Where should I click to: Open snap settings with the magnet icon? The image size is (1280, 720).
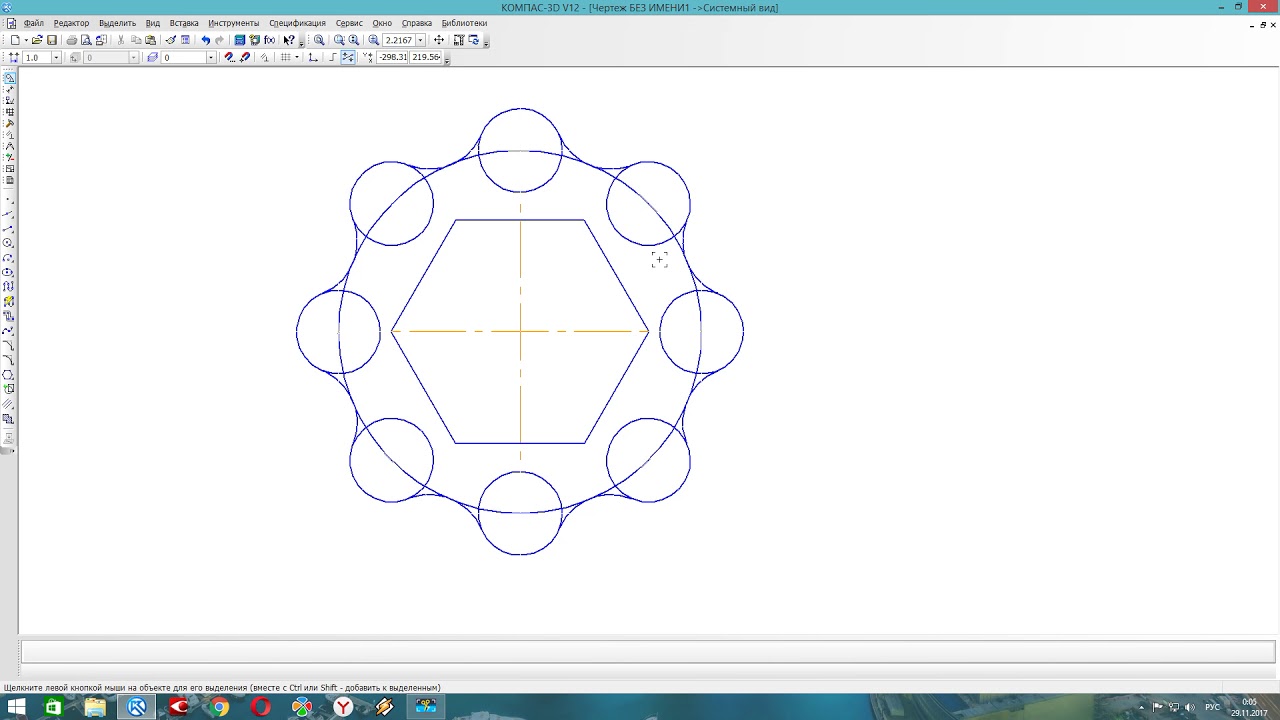click(x=229, y=57)
